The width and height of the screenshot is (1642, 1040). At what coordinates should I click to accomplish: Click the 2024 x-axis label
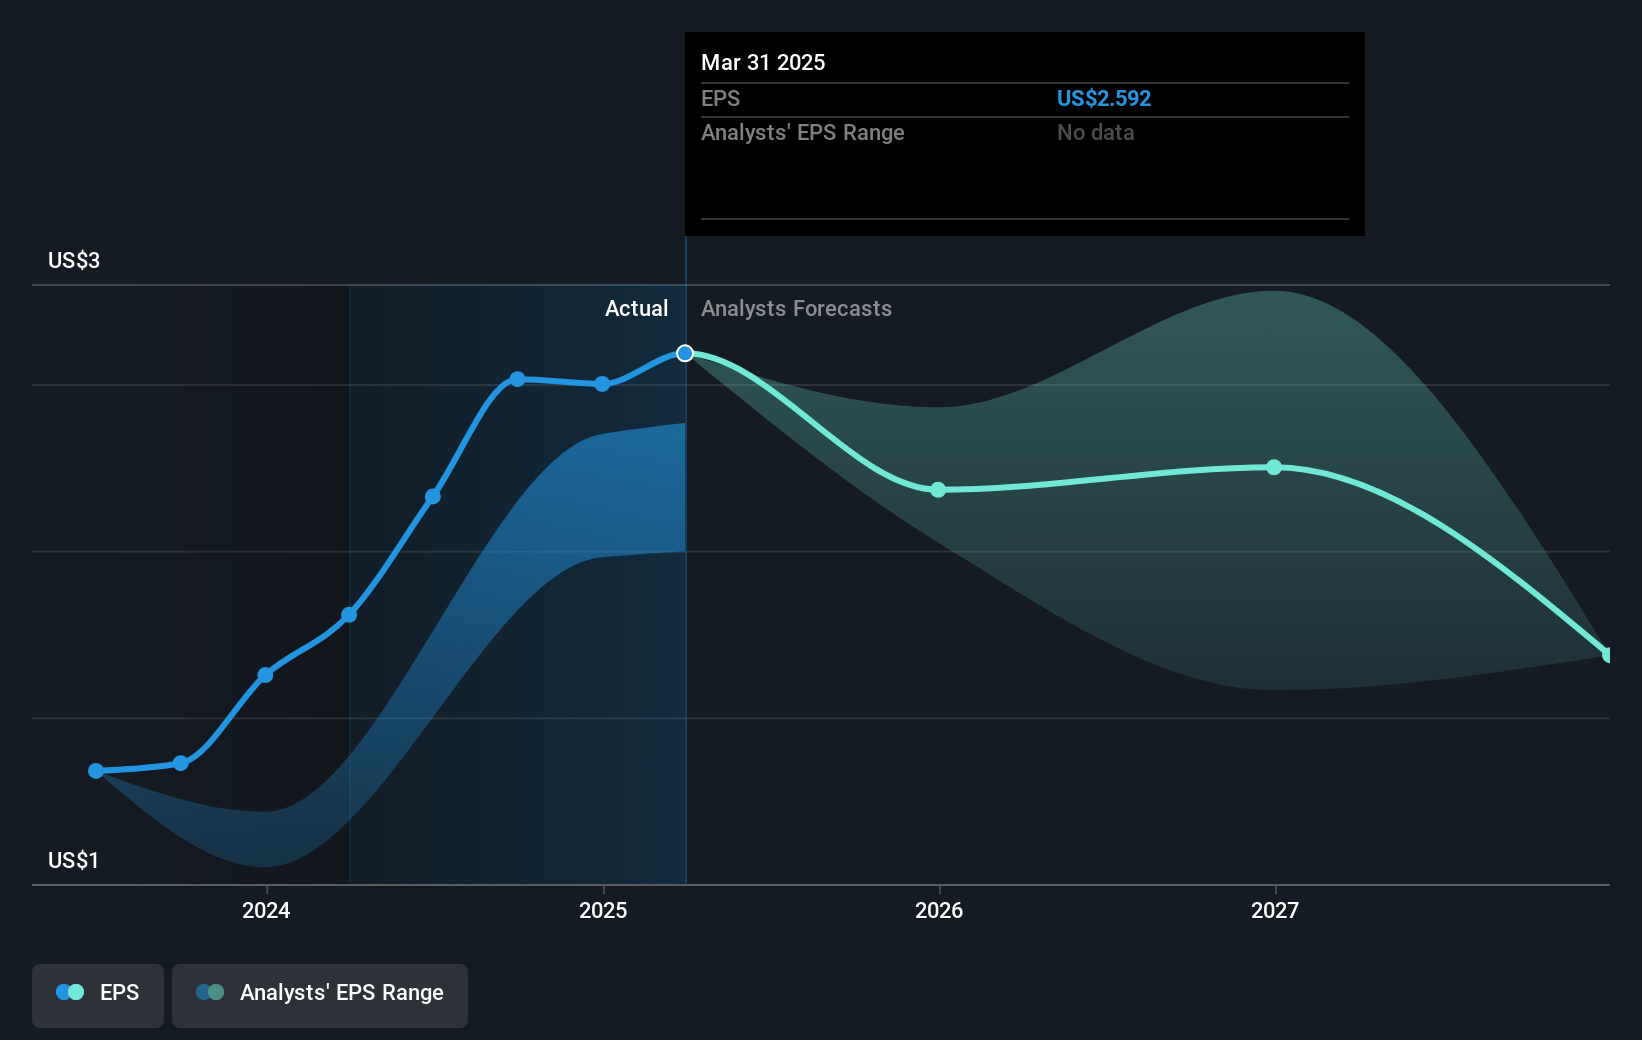266,910
